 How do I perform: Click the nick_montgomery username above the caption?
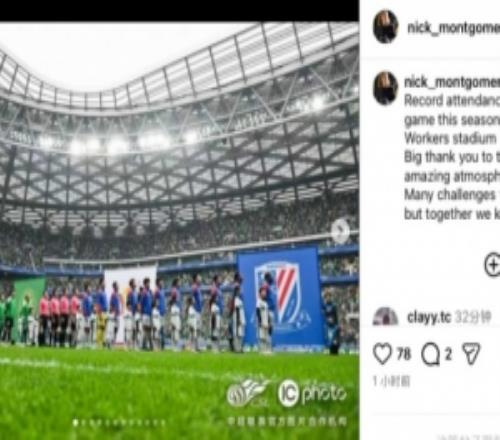[x=452, y=82]
